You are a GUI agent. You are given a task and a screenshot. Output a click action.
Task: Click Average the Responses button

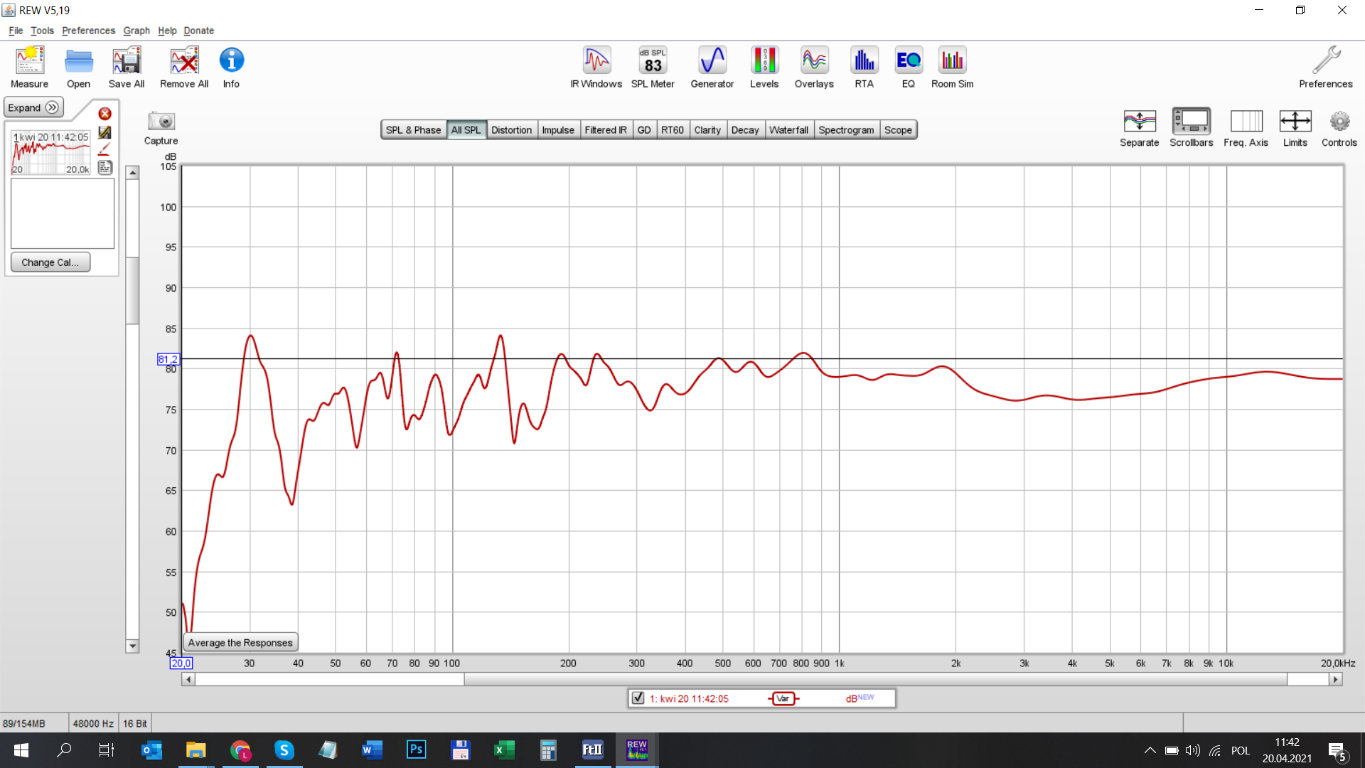tap(241, 643)
